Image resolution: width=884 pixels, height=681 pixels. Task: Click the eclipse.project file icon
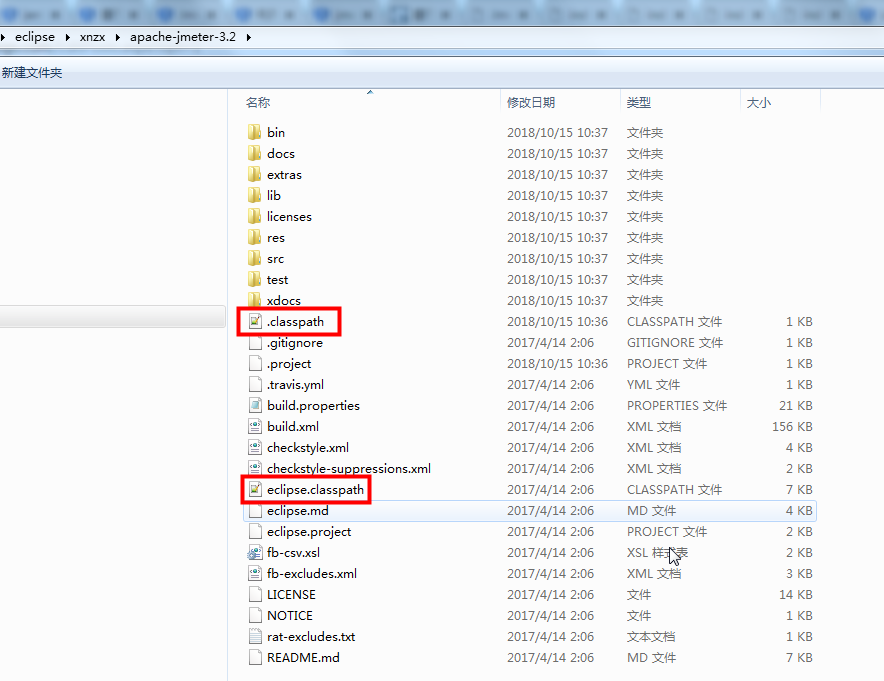click(255, 532)
